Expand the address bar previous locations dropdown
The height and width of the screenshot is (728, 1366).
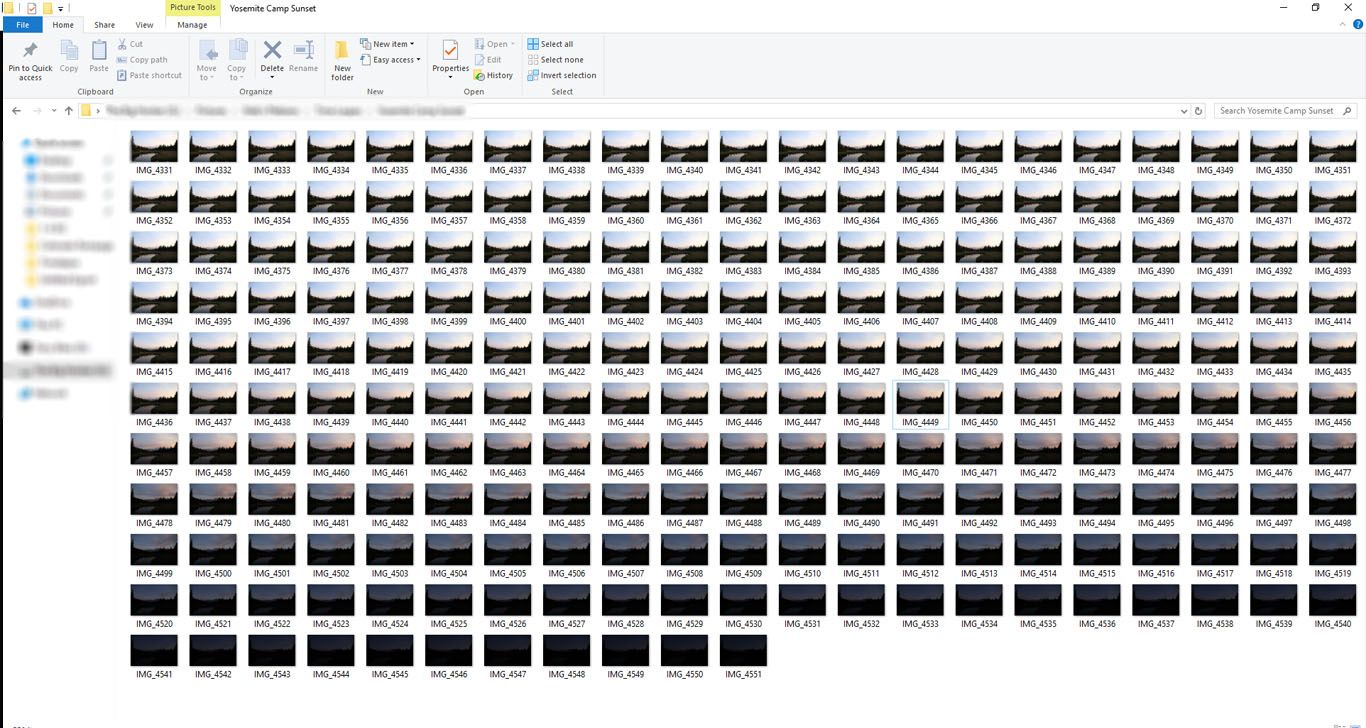tap(1184, 111)
